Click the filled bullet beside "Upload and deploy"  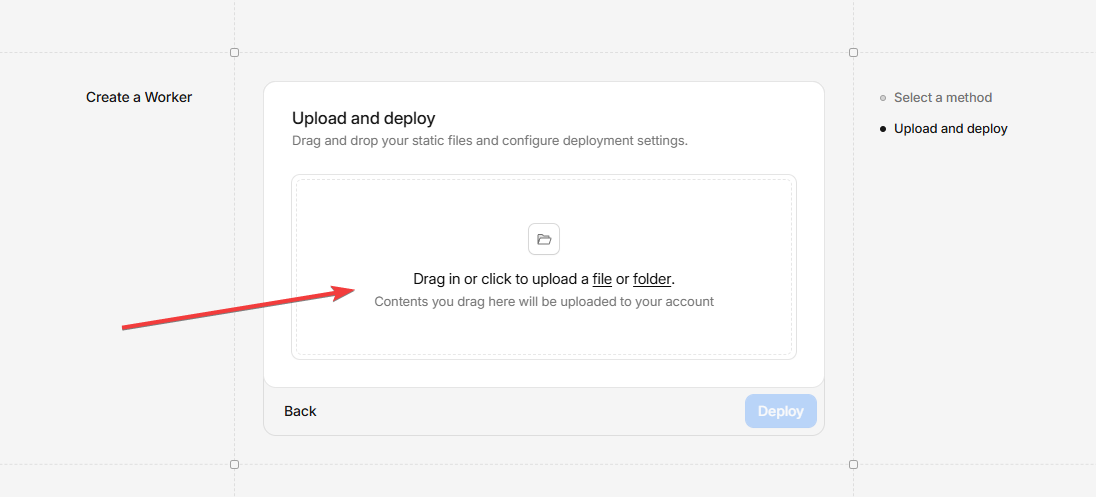coord(882,129)
